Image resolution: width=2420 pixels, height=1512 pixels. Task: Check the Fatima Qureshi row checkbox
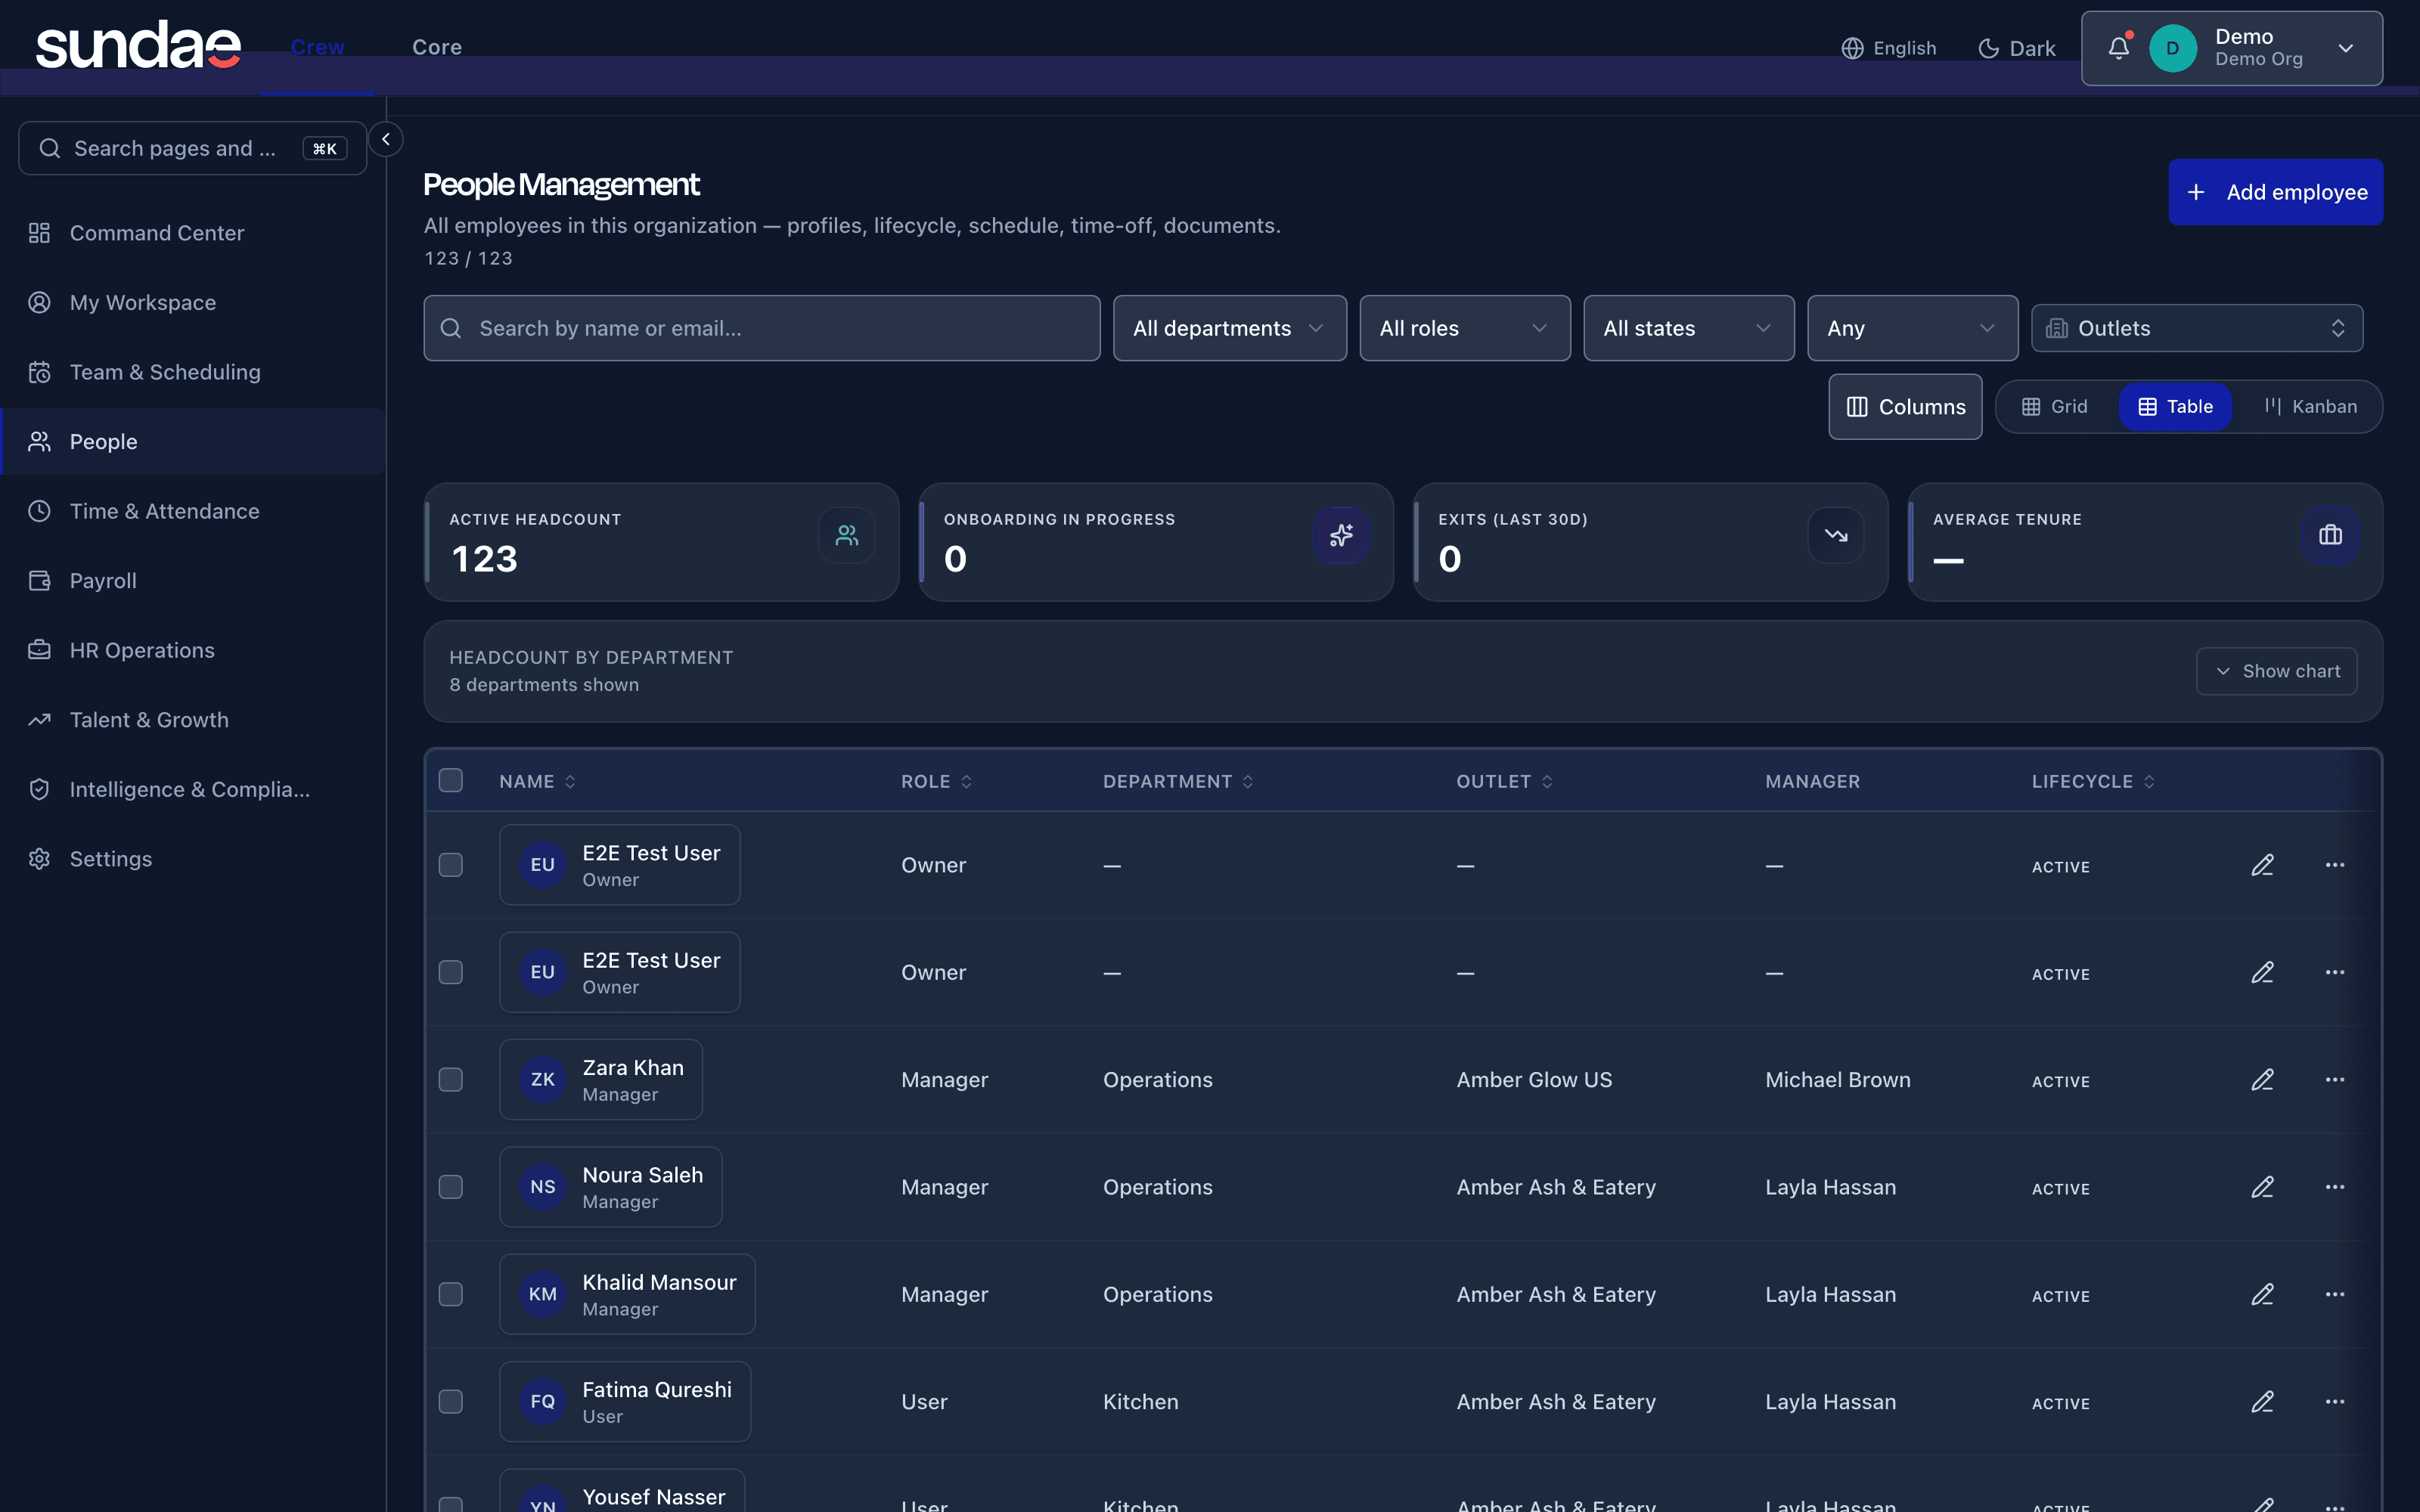451,1402
